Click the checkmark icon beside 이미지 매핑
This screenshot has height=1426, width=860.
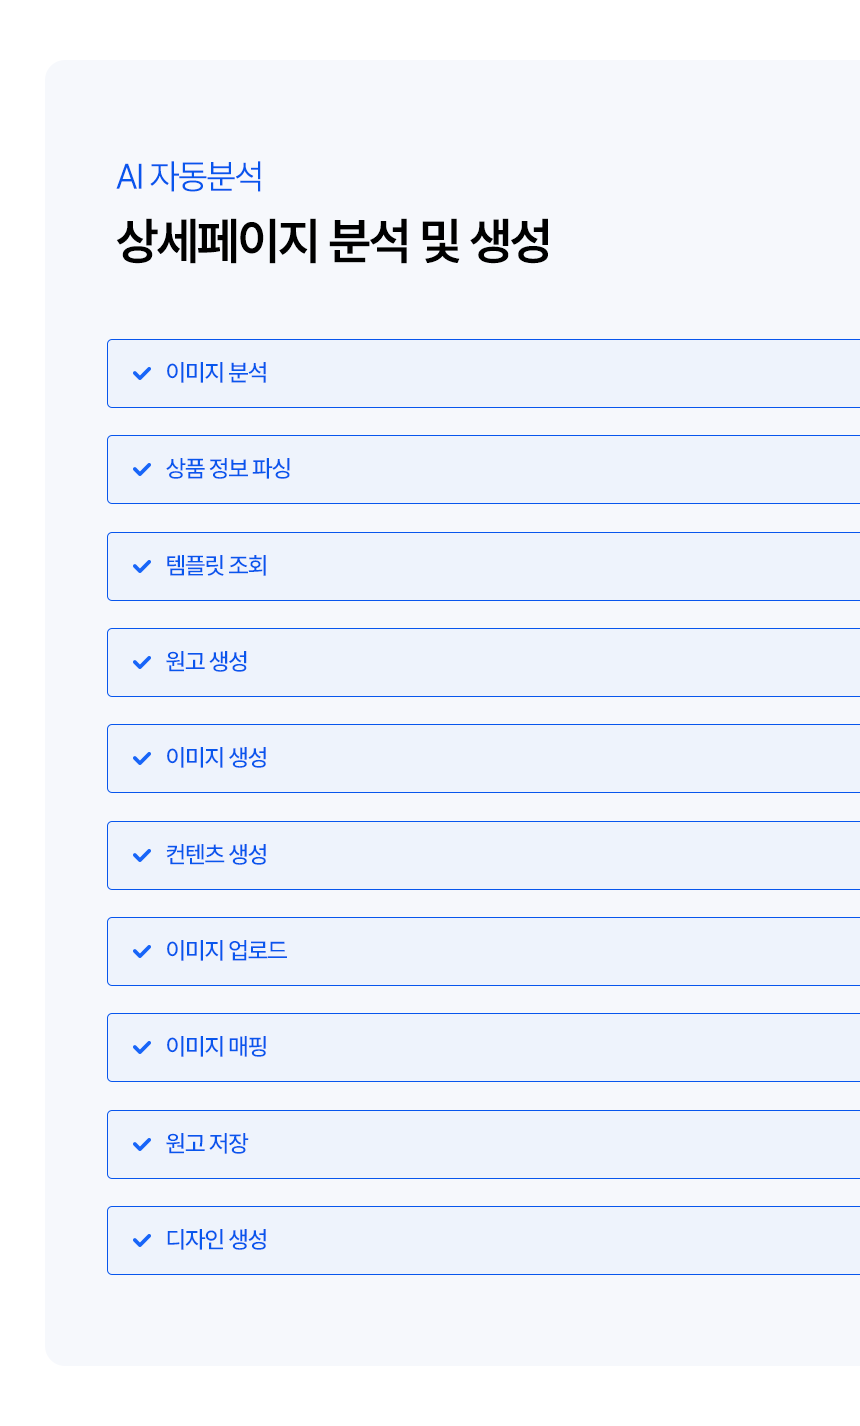click(142, 1047)
